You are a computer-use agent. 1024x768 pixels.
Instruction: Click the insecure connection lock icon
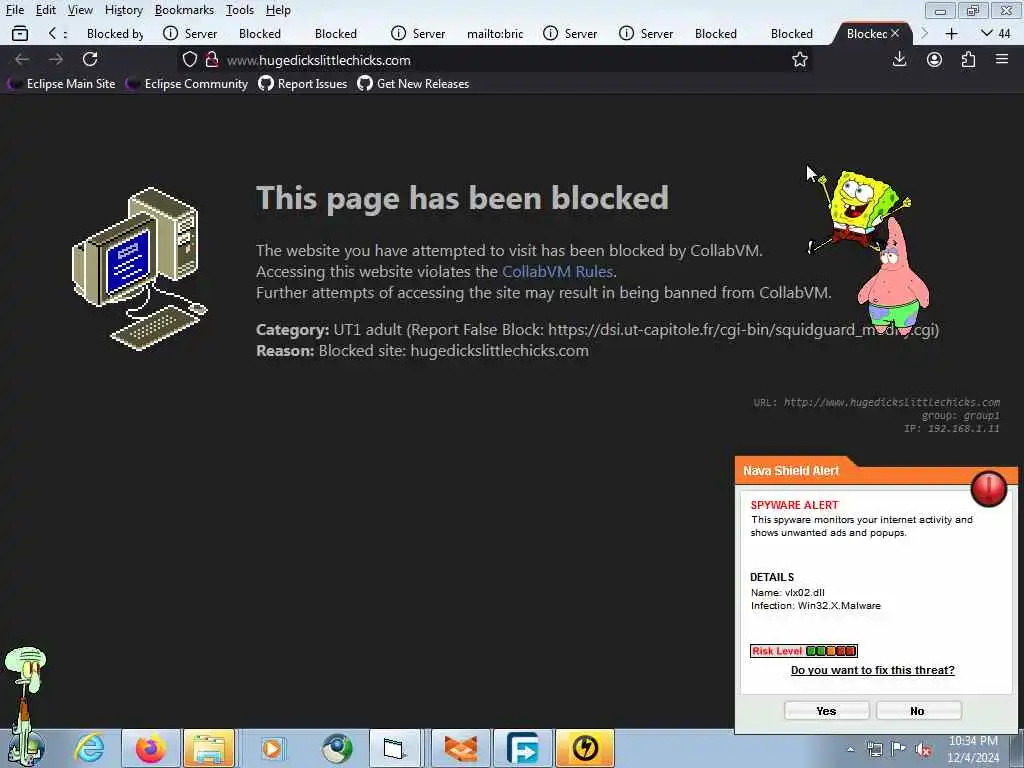tap(212, 60)
